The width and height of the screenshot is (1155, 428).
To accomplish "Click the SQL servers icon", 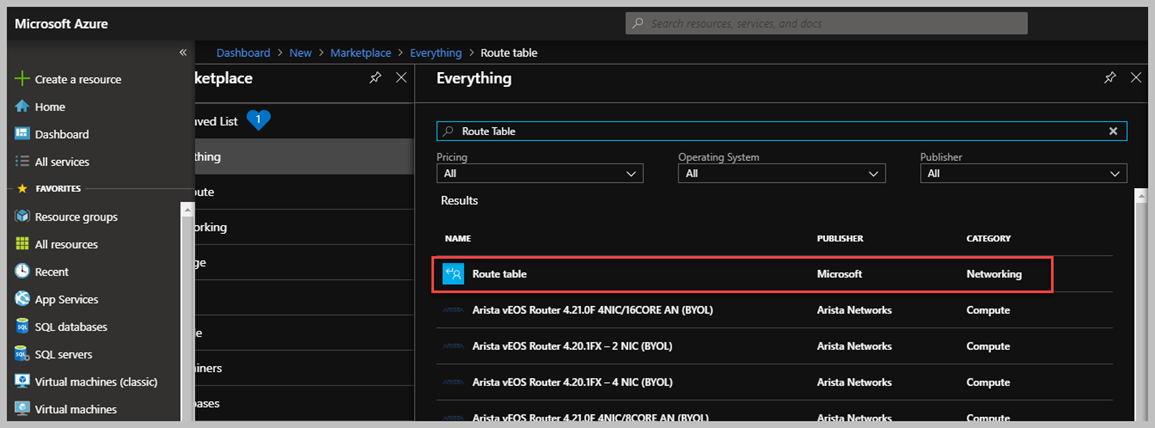I will pos(22,354).
